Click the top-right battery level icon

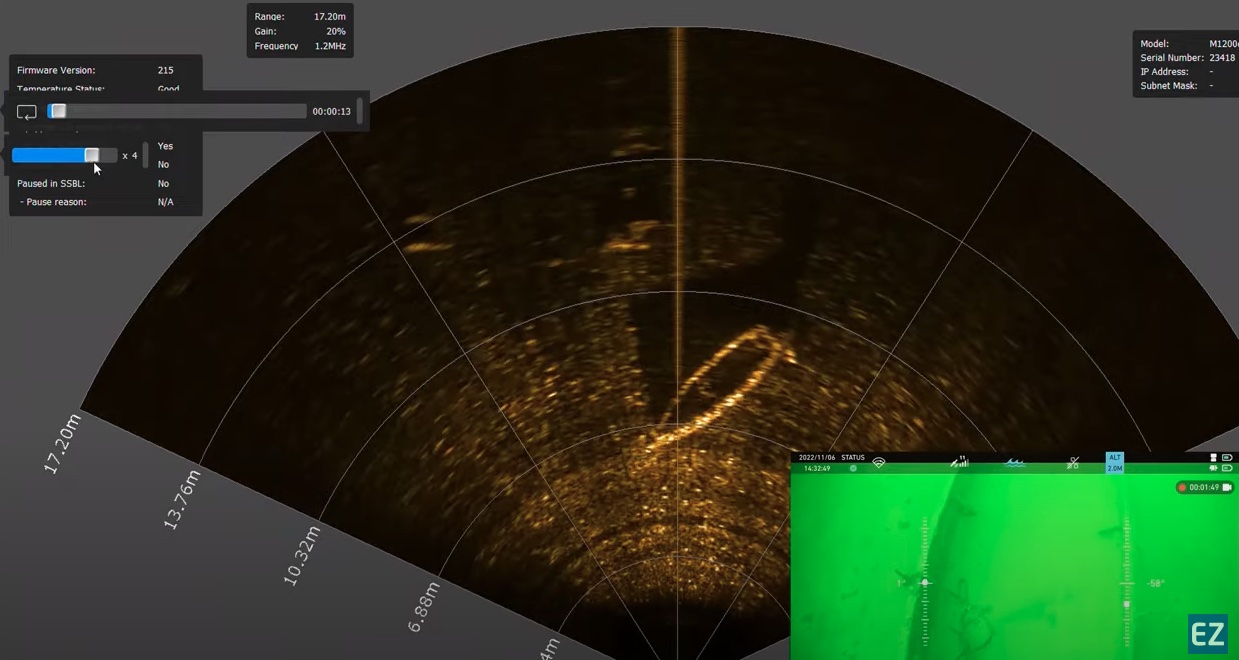click(1227, 458)
